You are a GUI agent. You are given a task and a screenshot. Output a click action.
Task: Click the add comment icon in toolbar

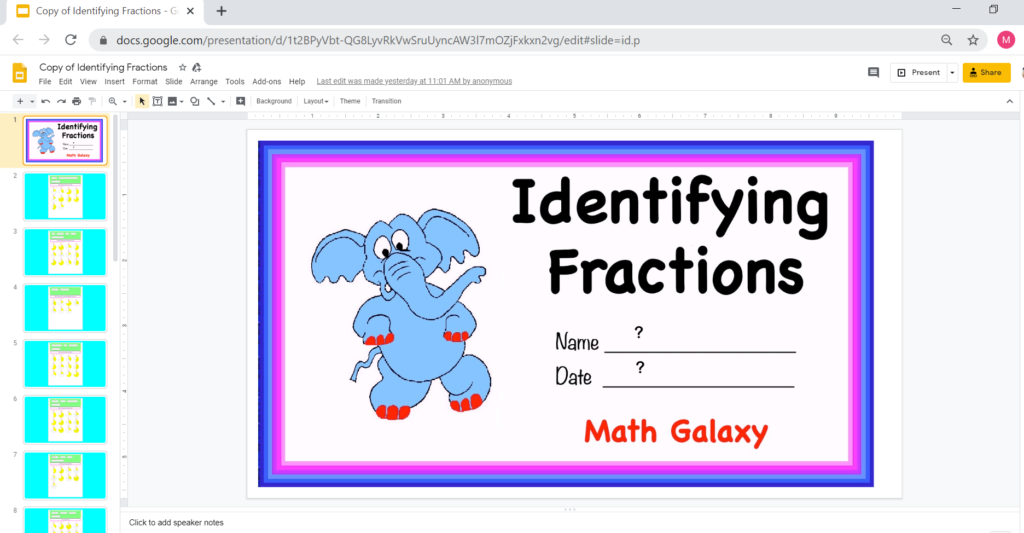tap(240, 101)
